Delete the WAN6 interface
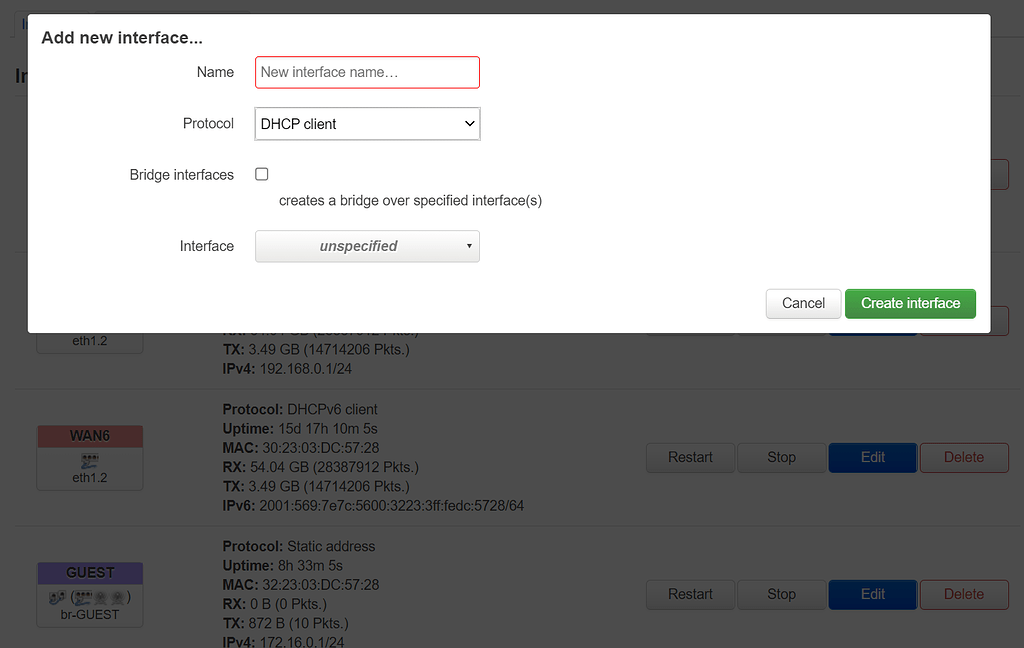Image resolution: width=1024 pixels, height=648 pixels. click(x=963, y=457)
